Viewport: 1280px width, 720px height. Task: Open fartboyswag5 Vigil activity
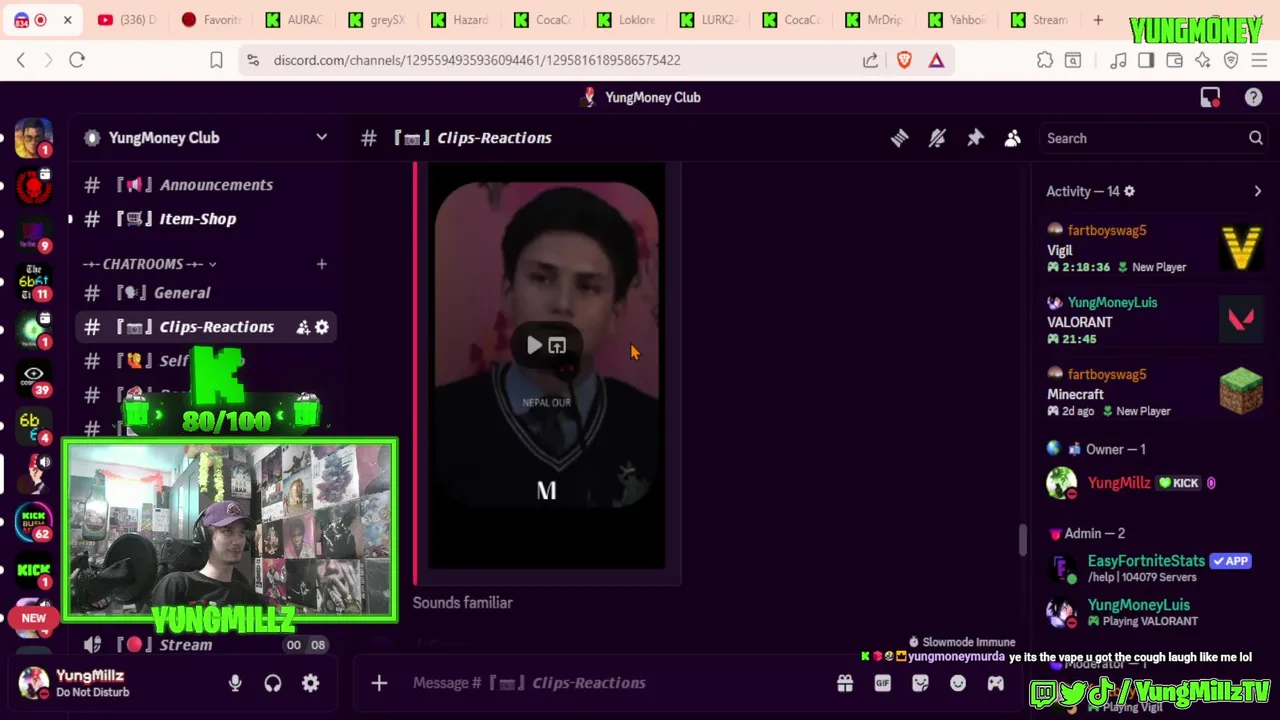point(1153,248)
